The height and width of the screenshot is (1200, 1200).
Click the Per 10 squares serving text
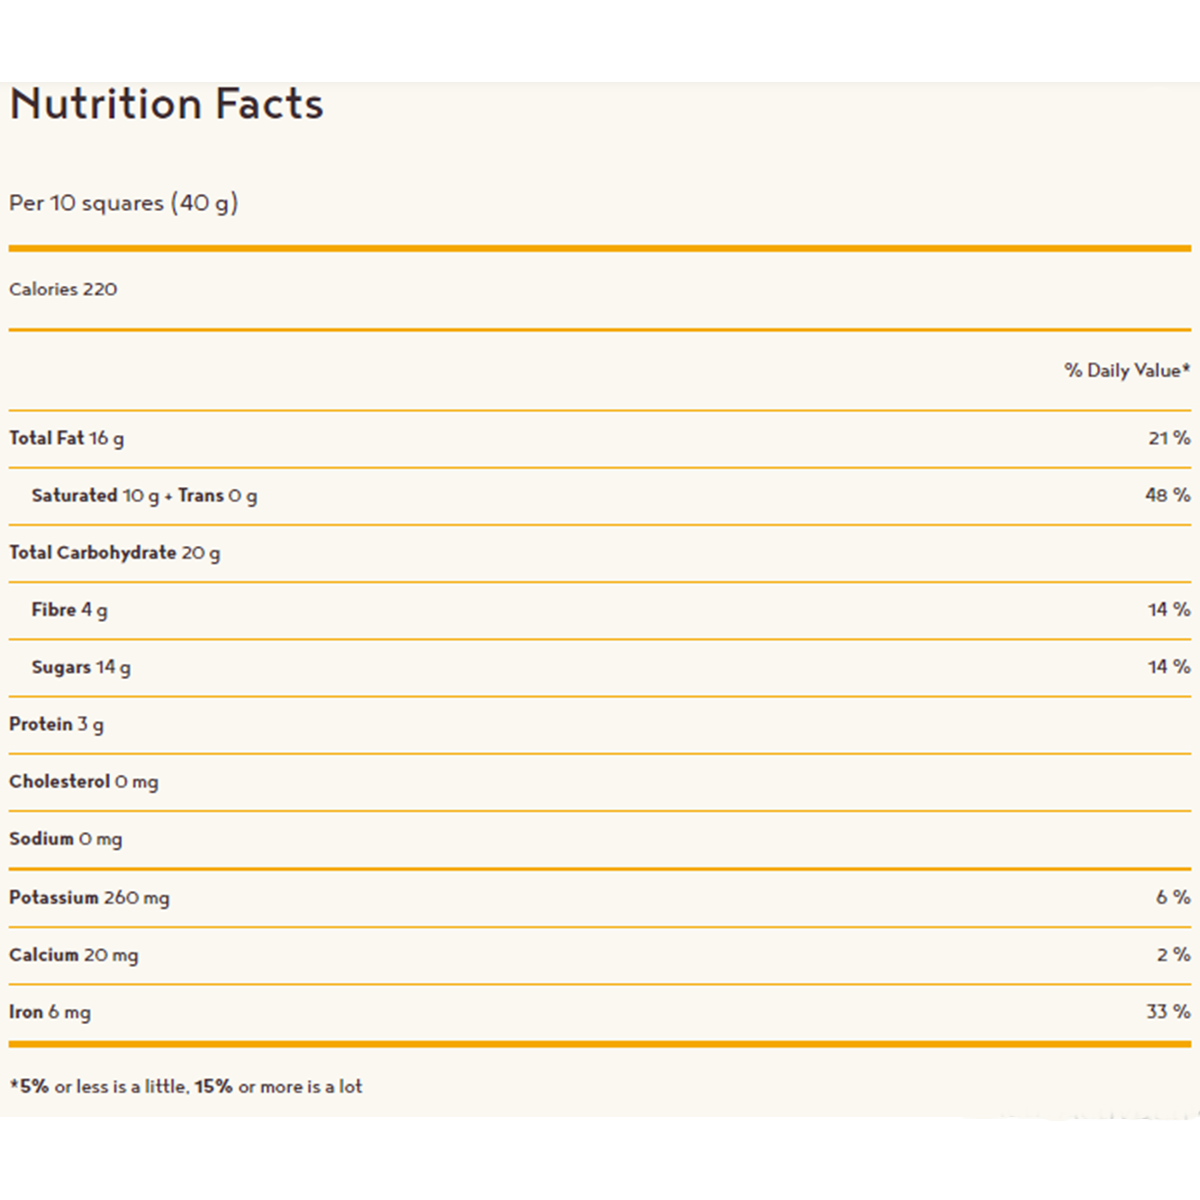124,203
